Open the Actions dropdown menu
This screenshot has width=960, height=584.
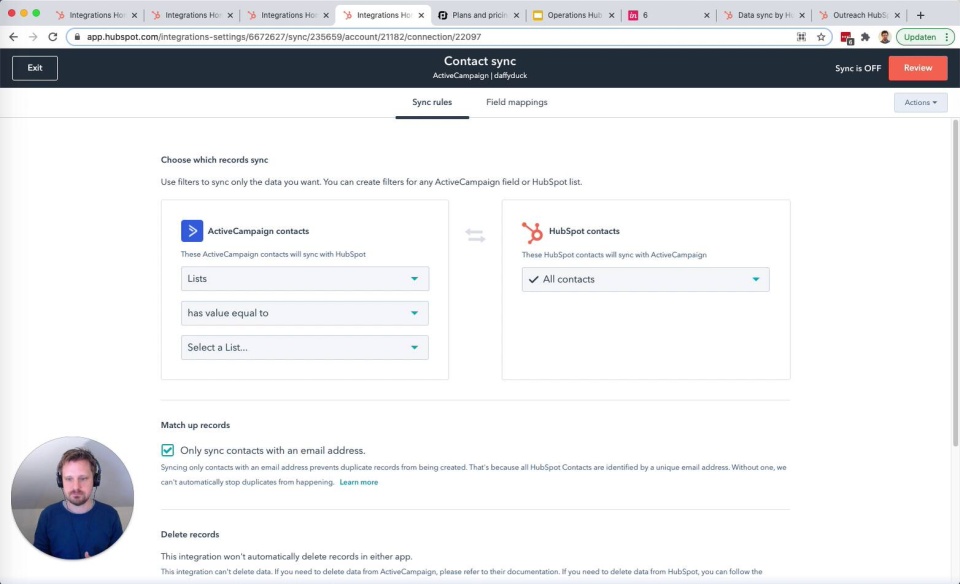pyautogui.click(x=920, y=102)
